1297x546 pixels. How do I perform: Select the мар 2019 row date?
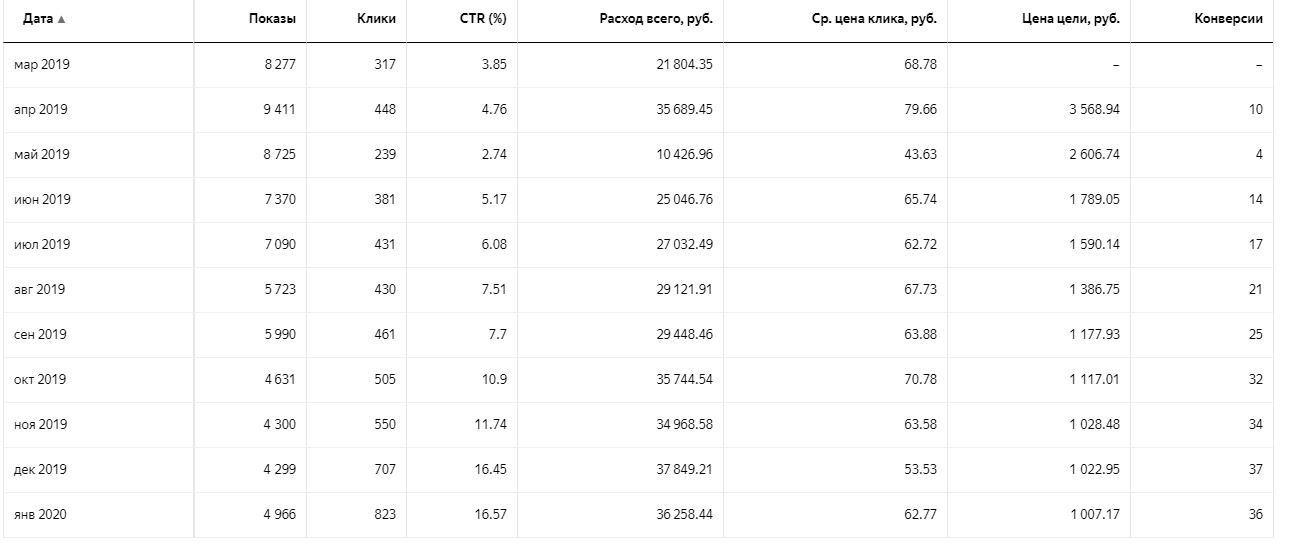click(42, 64)
